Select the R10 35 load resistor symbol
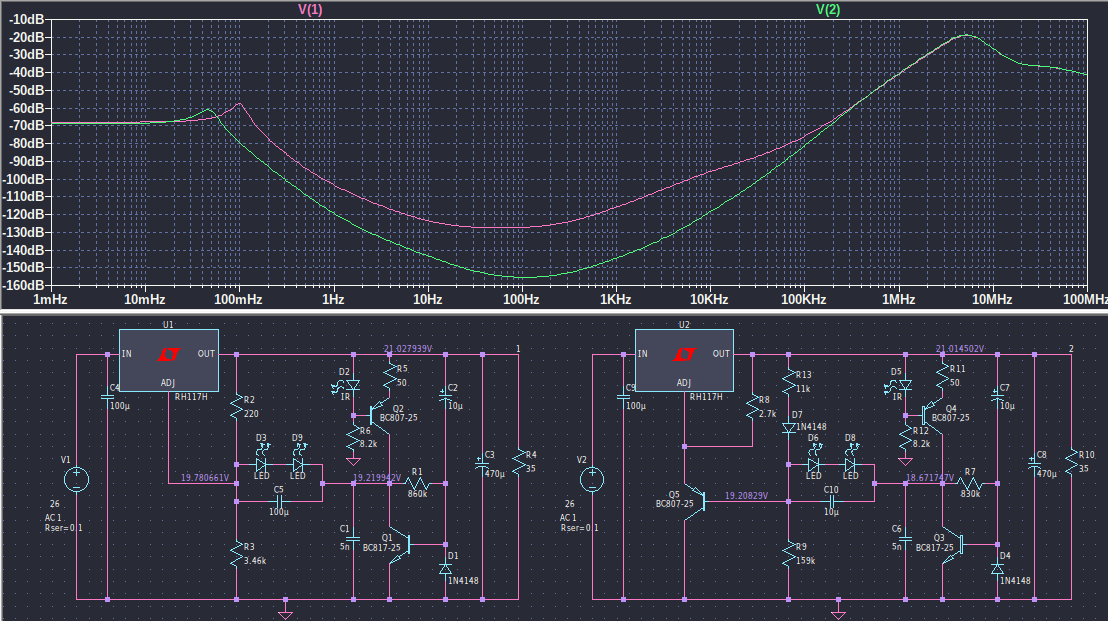Image resolution: width=1108 pixels, height=621 pixels. 1072,462
